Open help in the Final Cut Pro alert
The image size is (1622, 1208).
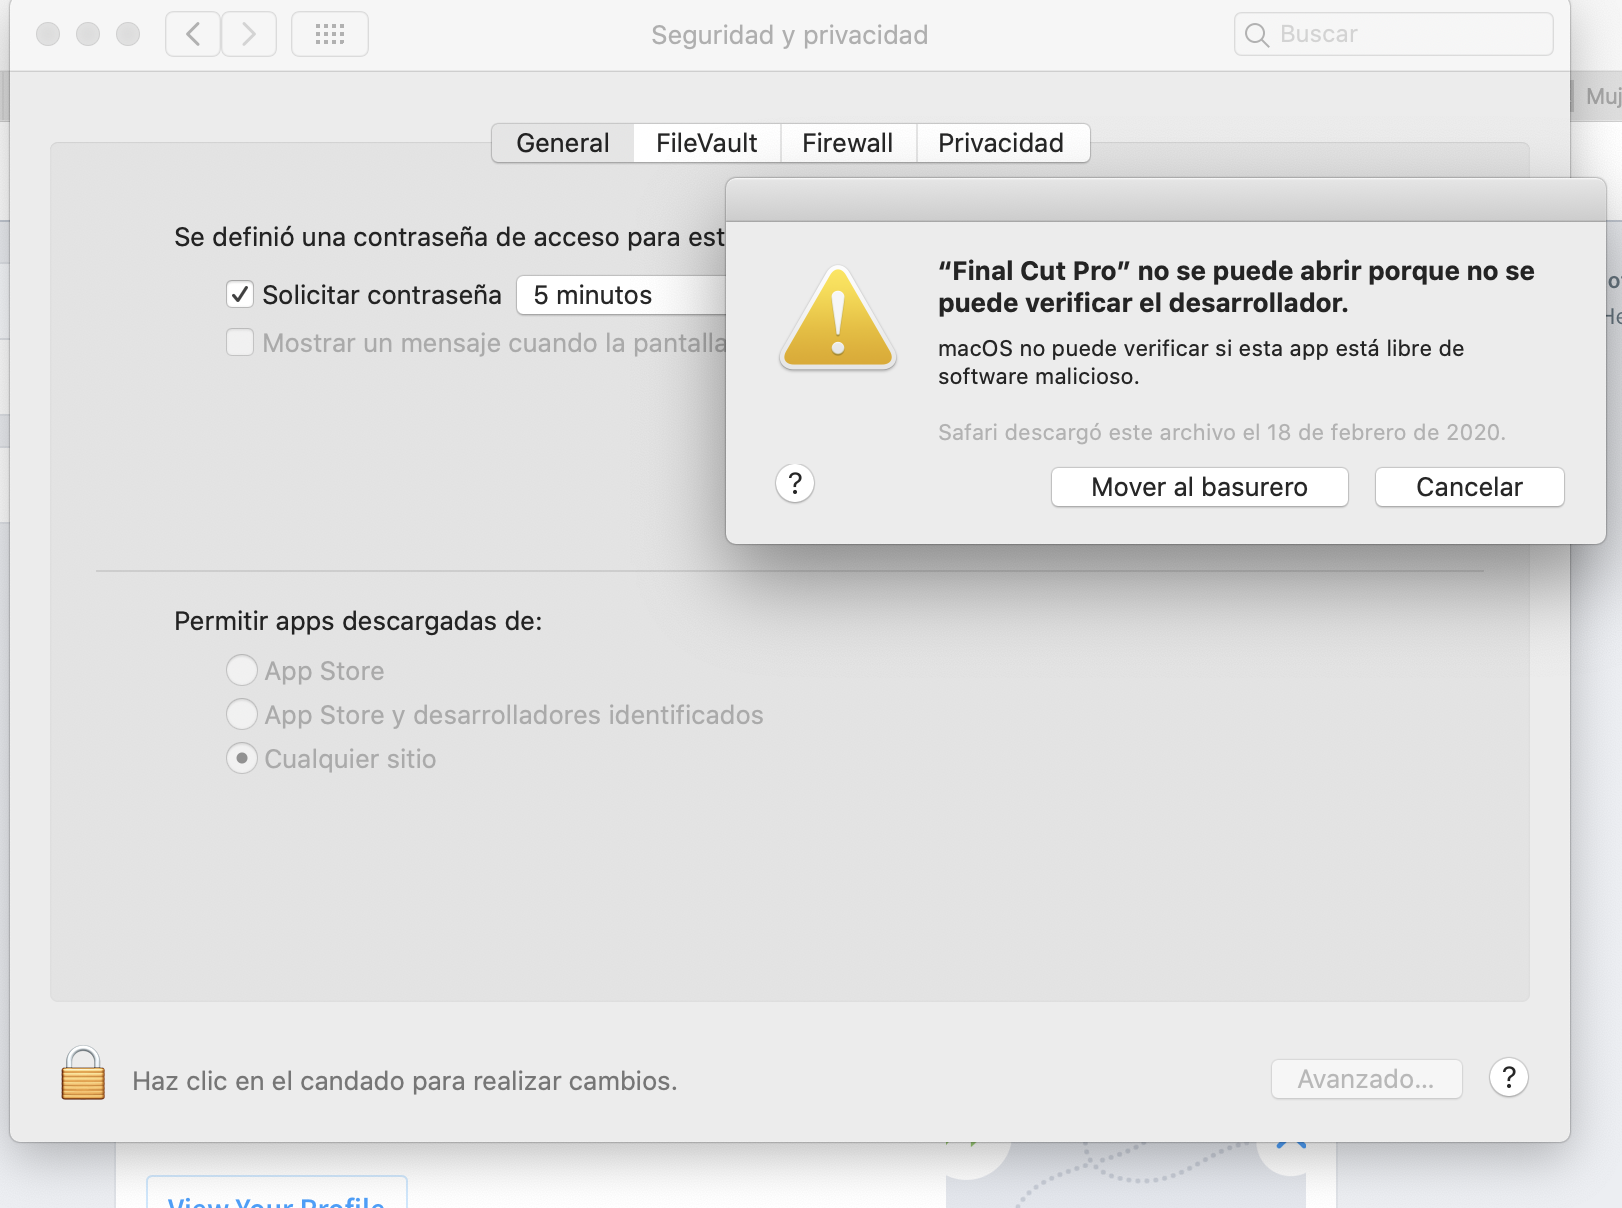coord(795,484)
